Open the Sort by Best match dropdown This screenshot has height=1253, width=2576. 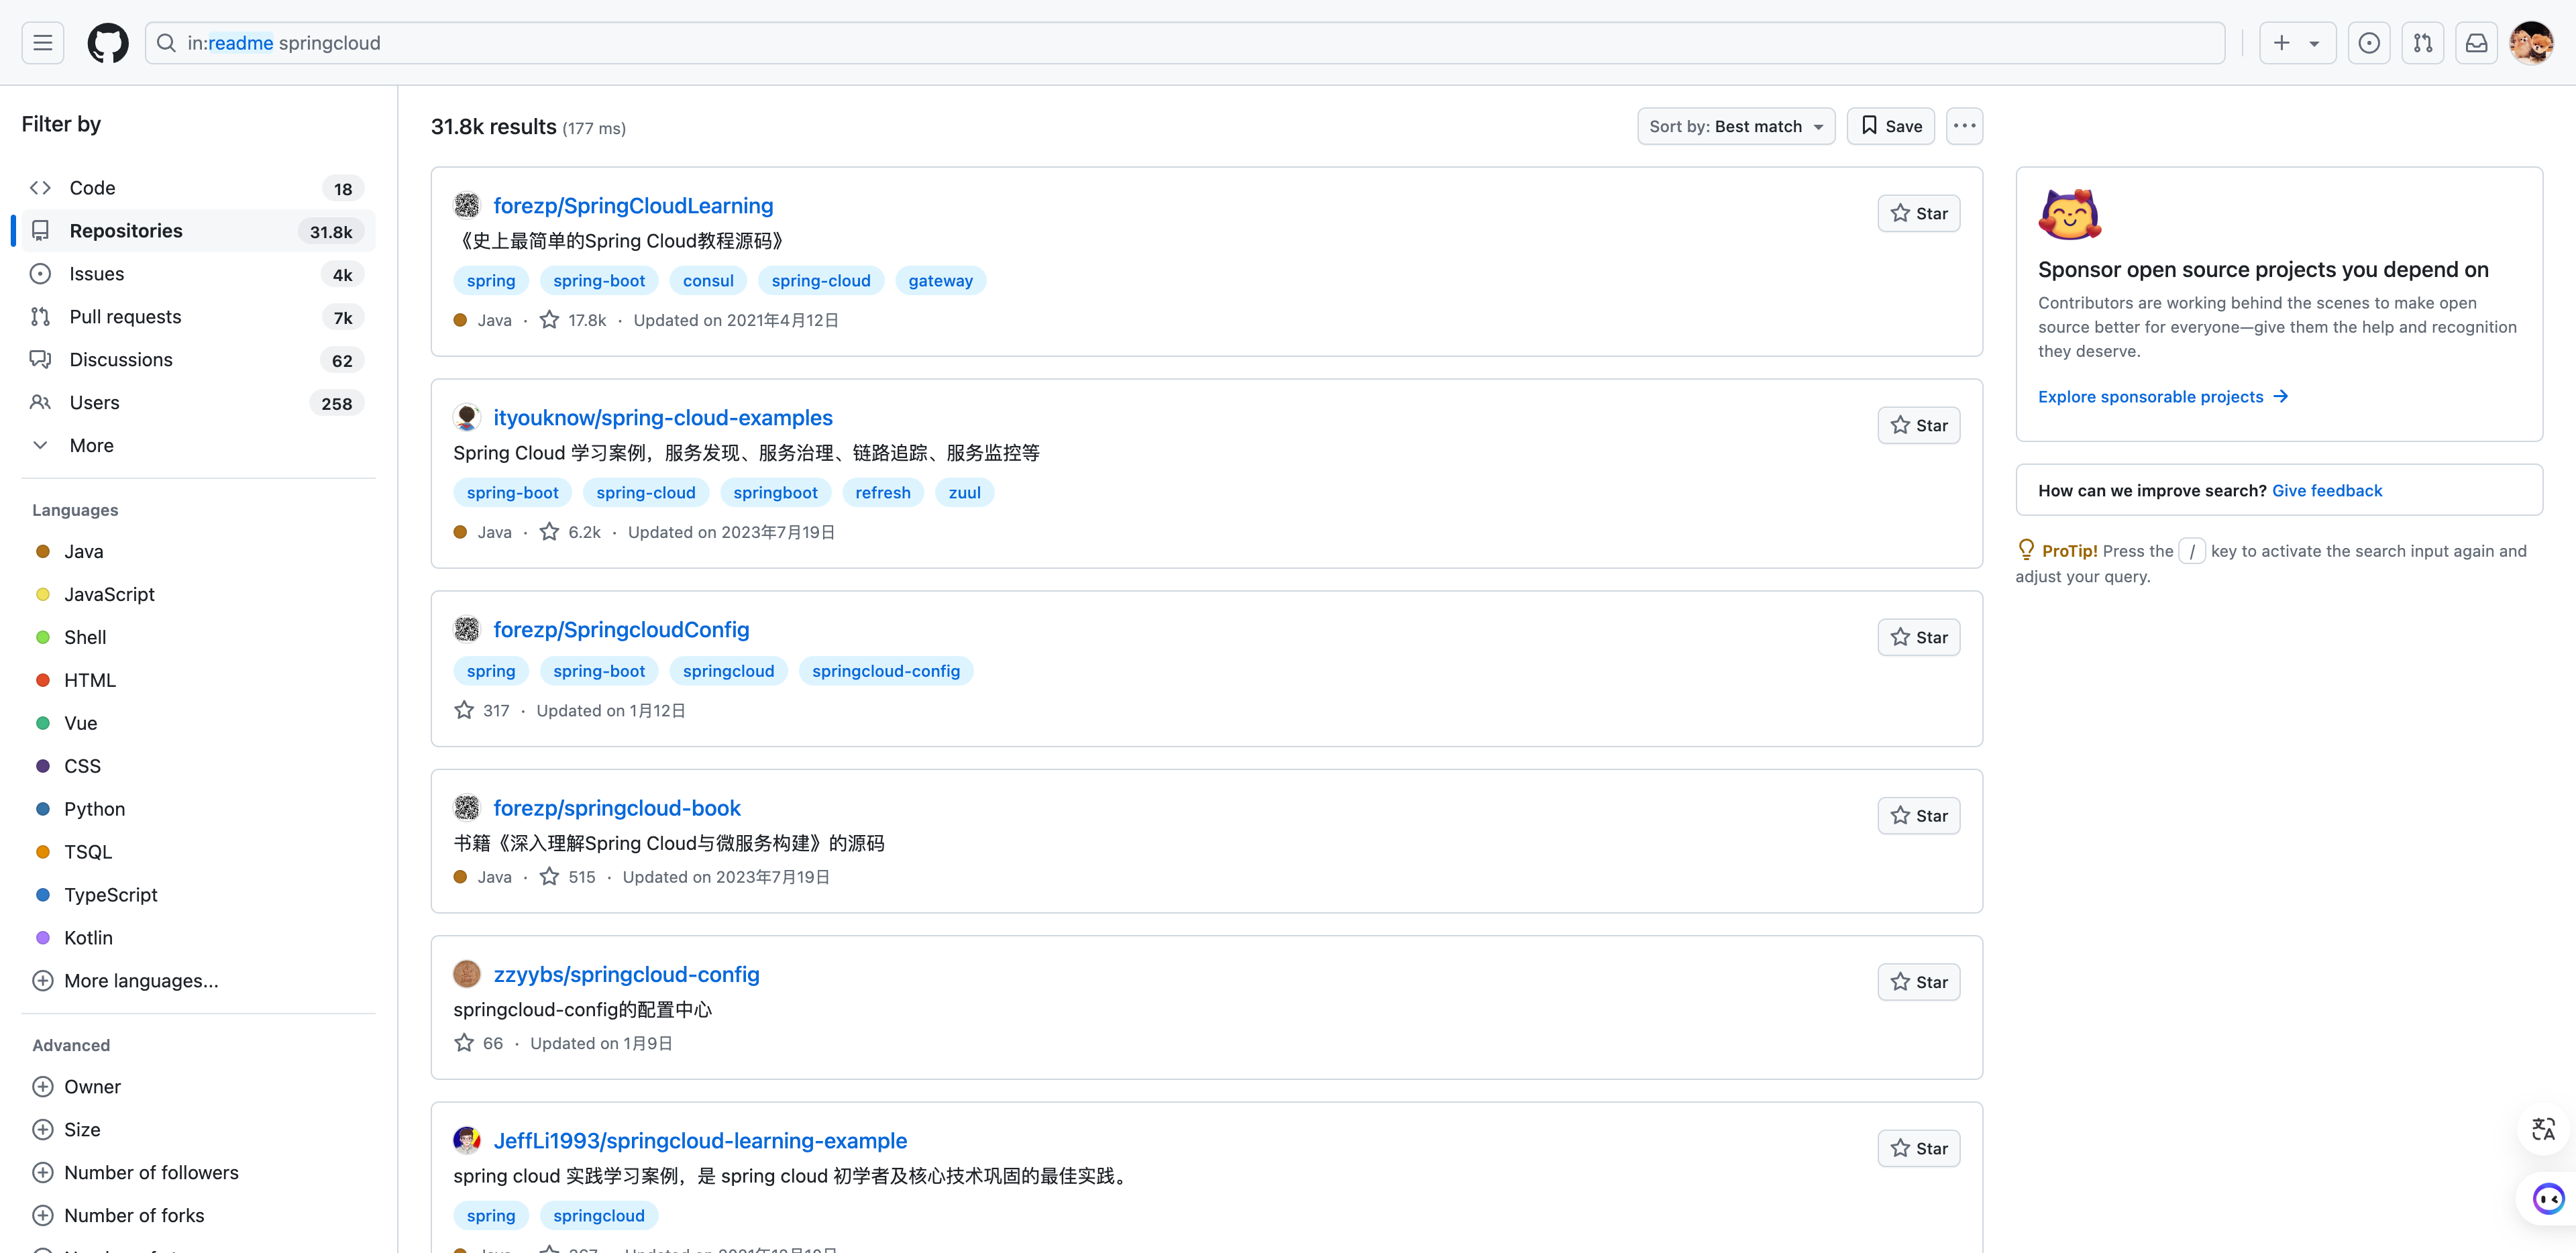point(1735,126)
